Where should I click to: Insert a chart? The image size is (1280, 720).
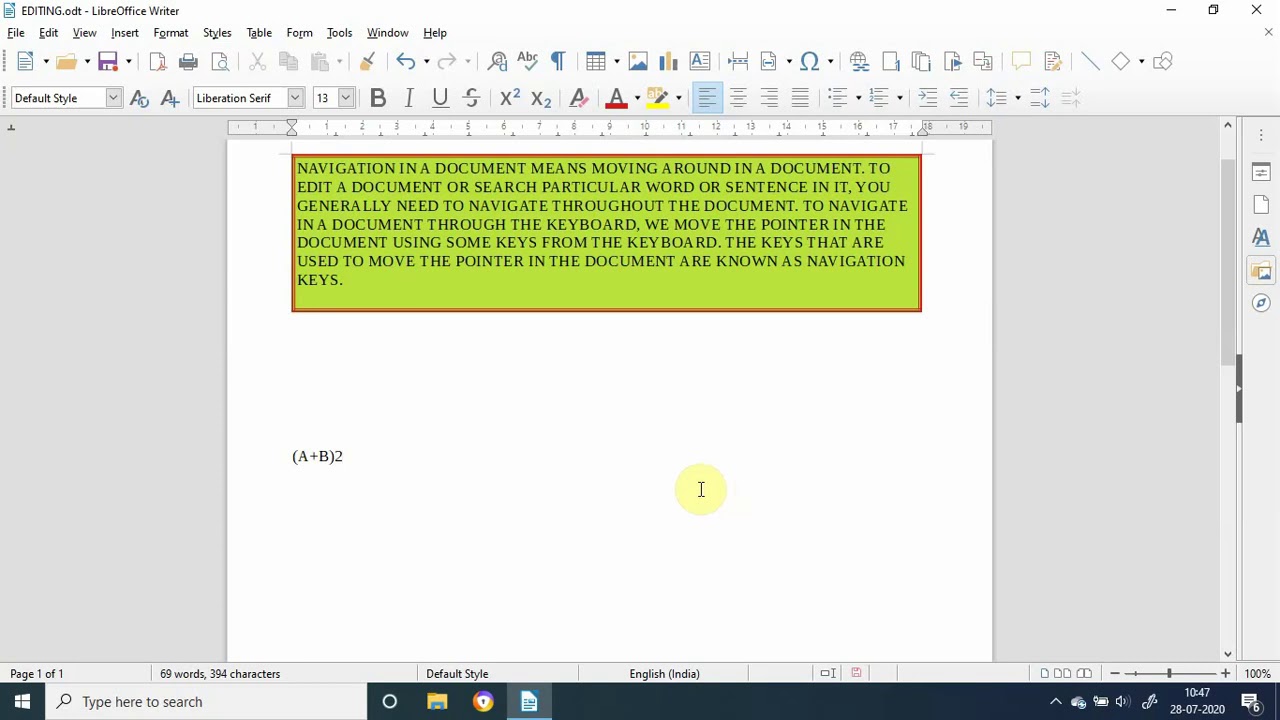(x=668, y=62)
